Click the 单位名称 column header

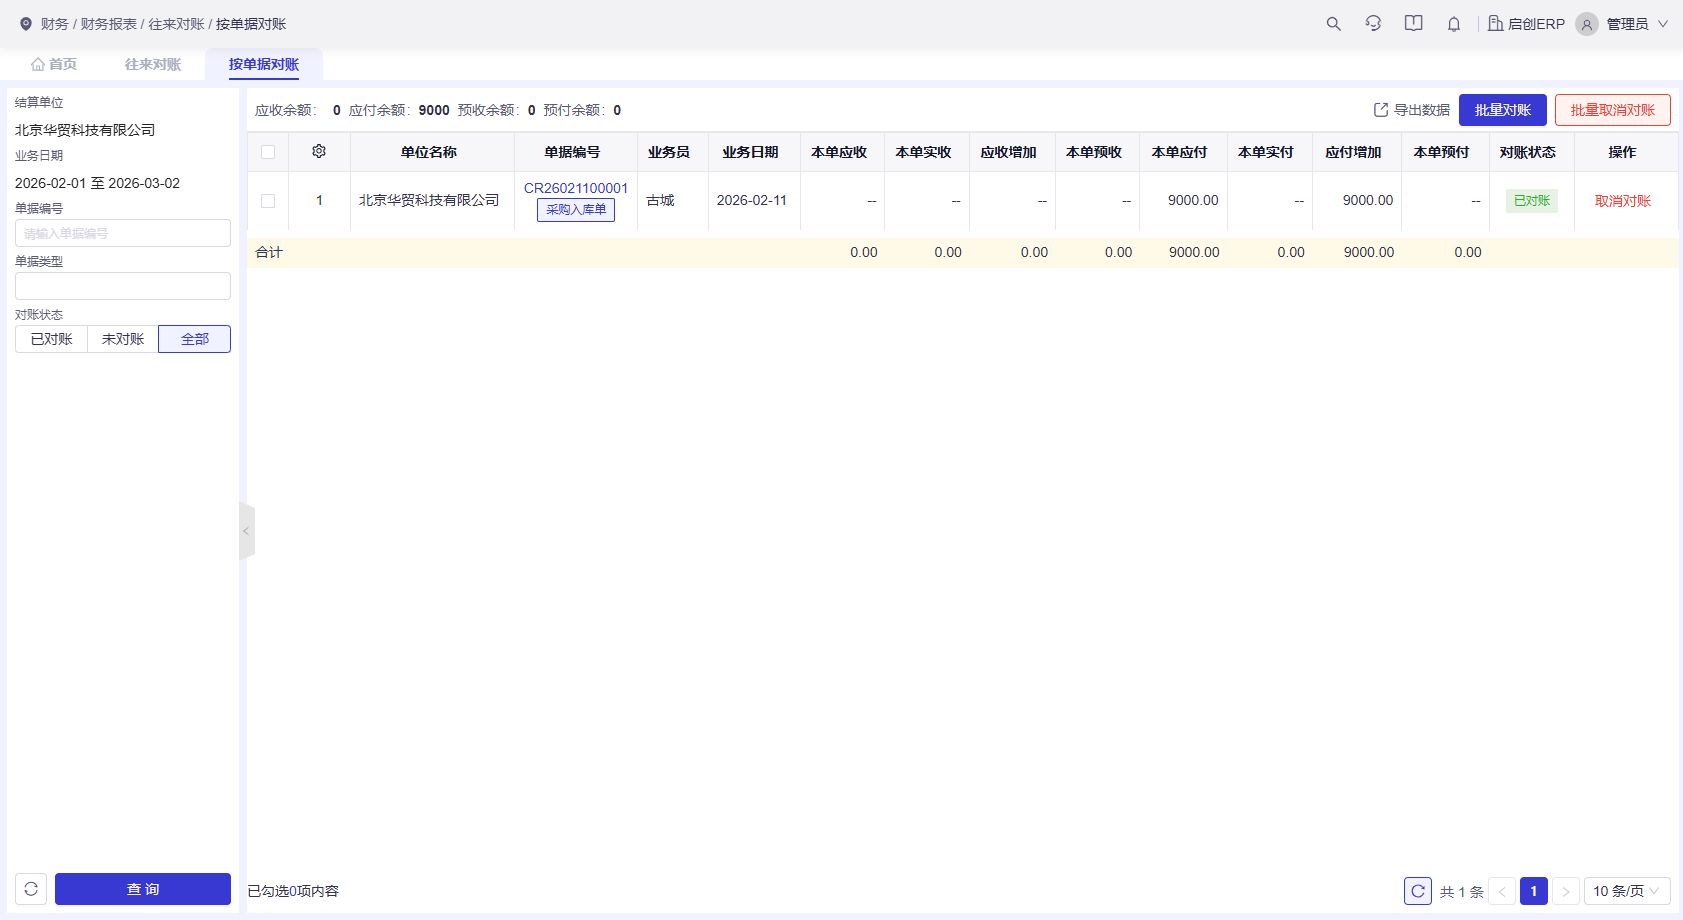click(429, 152)
